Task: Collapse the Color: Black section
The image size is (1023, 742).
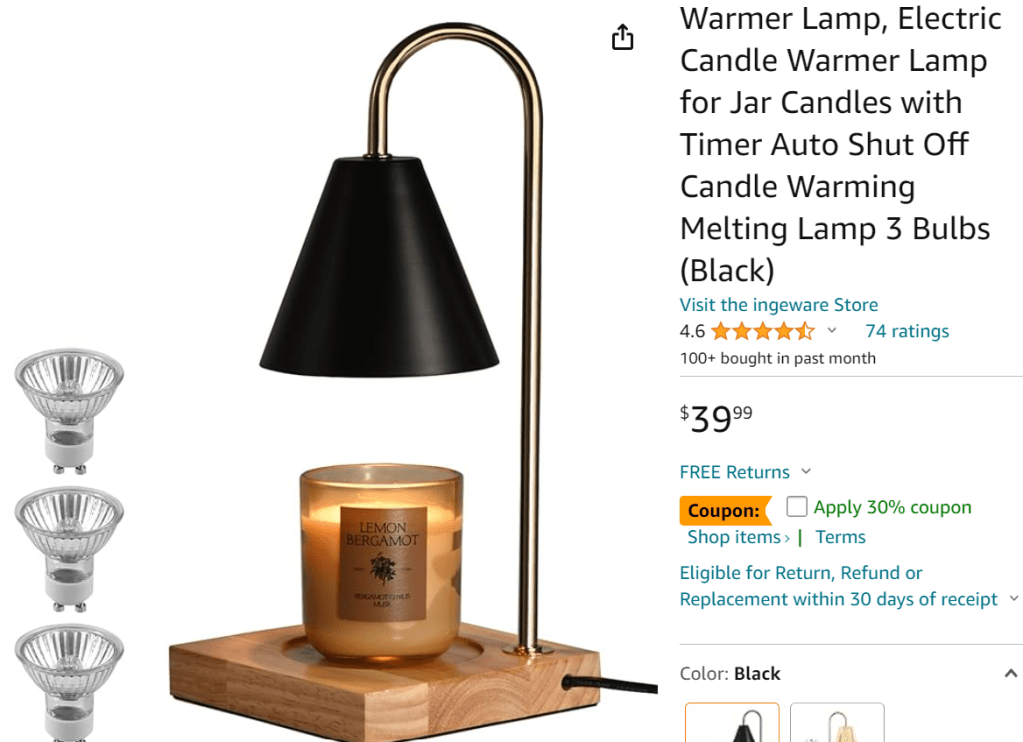Action: coord(1011,673)
